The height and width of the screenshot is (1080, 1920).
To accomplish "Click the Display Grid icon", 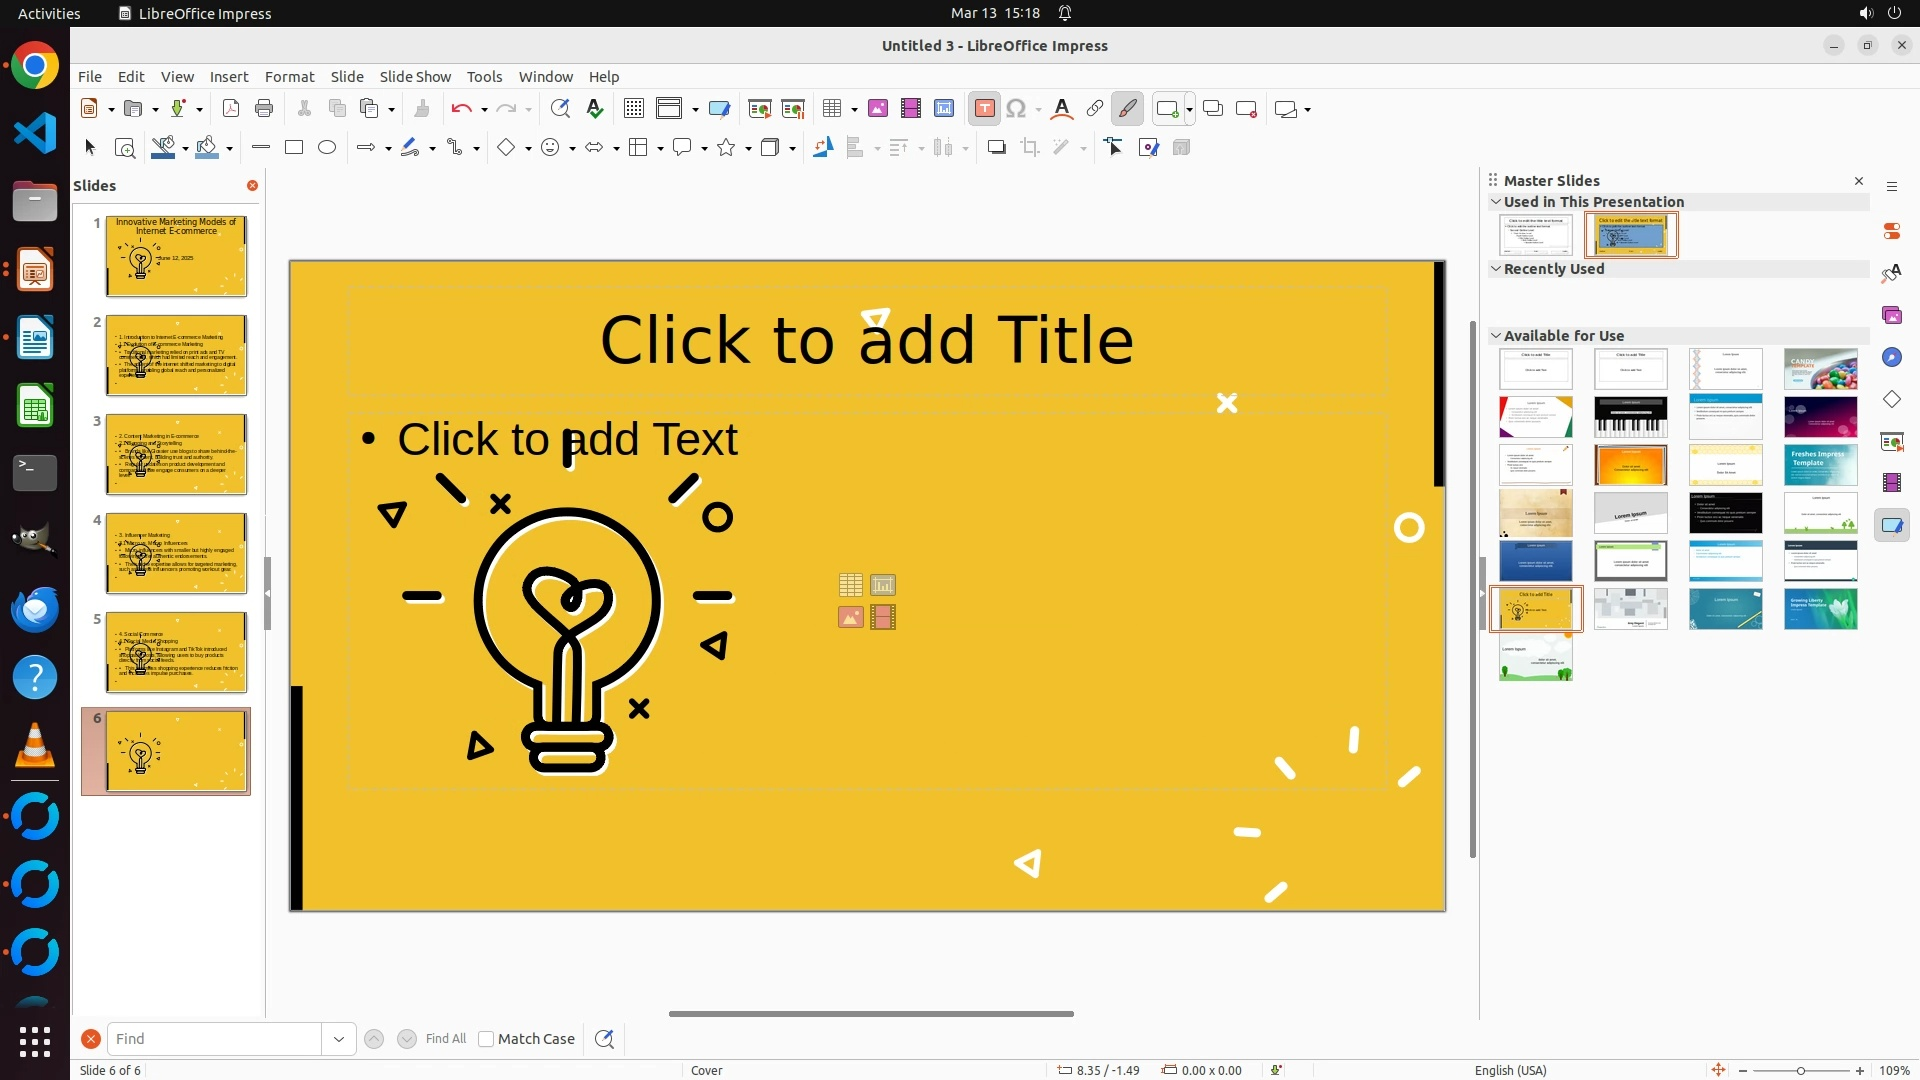I will [634, 109].
